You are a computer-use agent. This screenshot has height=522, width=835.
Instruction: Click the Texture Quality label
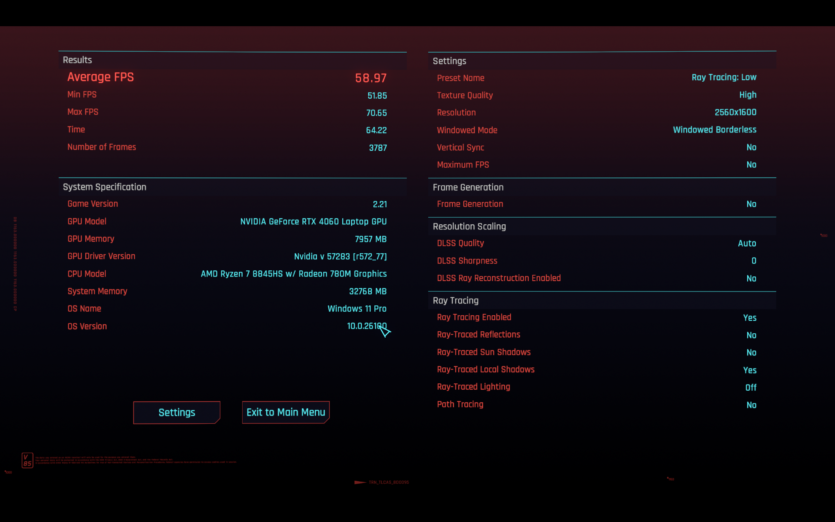(x=465, y=95)
